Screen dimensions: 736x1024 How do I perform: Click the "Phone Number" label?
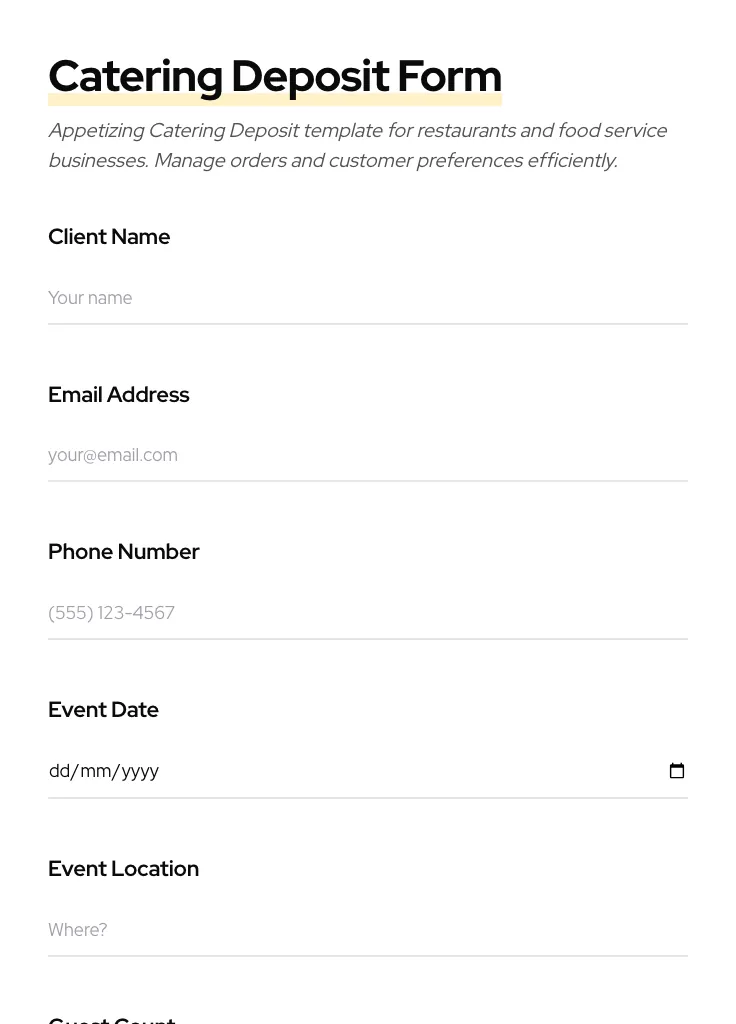(123, 552)
